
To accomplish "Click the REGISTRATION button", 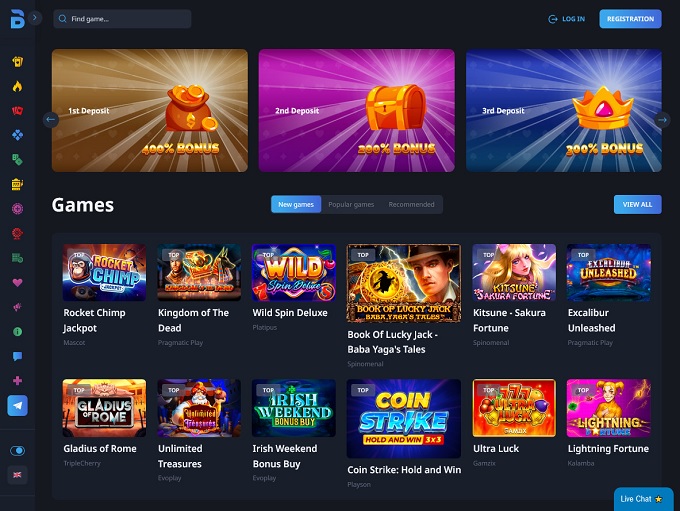I will [630, 19].
